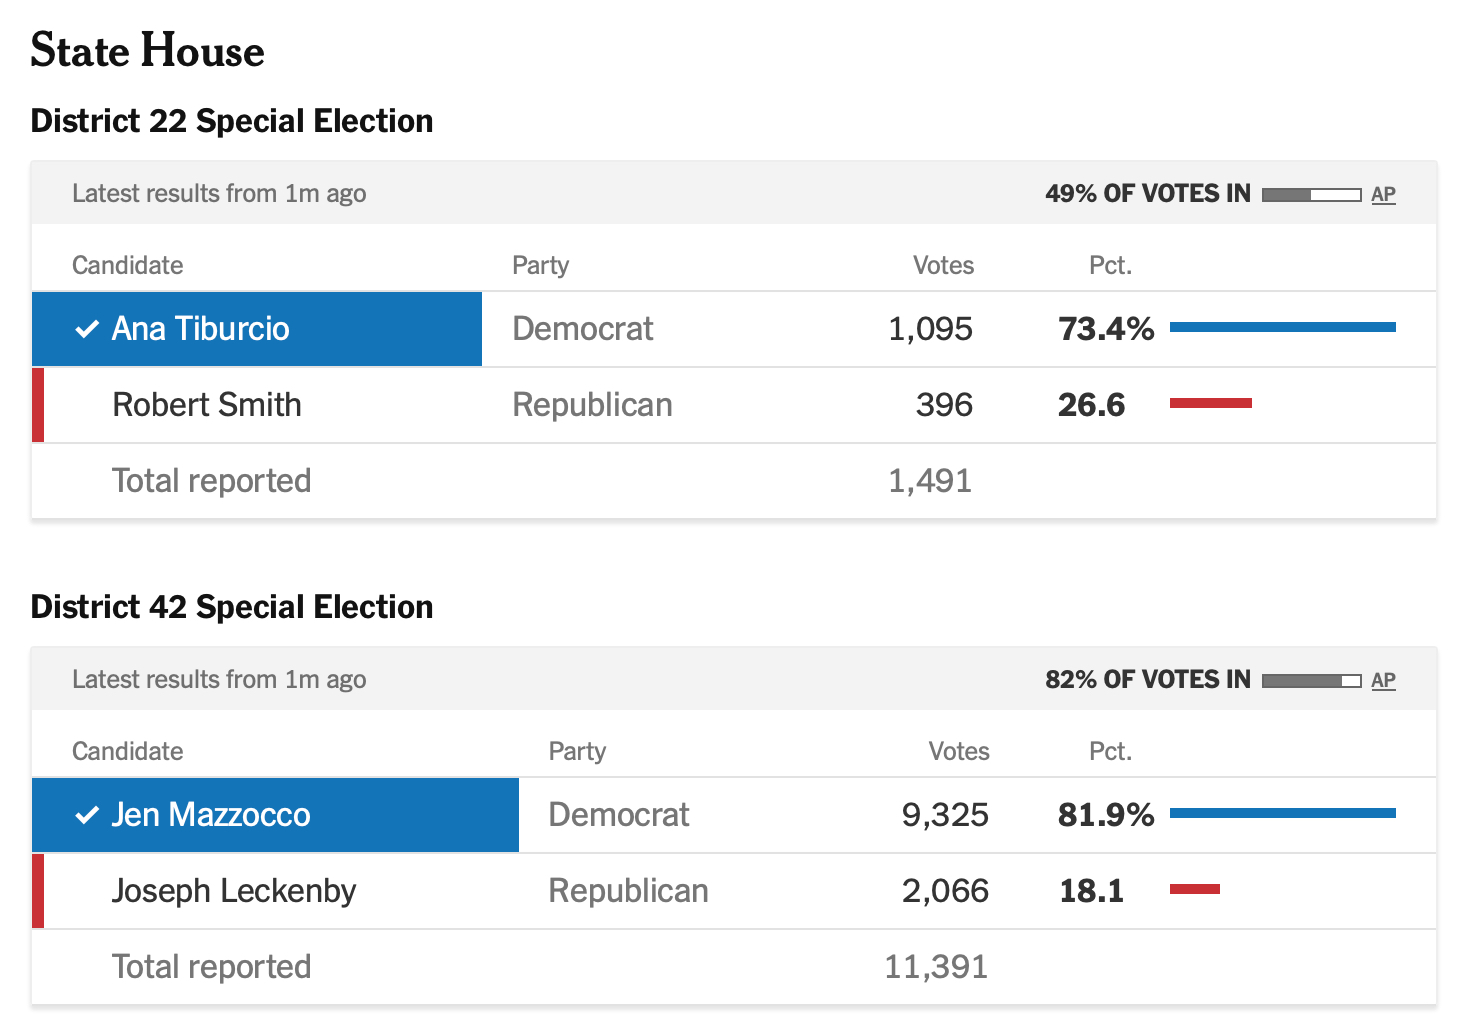This screenshot has width=1474, height=1036.
Task: Click the State House section title
Action: click(147, 50)
